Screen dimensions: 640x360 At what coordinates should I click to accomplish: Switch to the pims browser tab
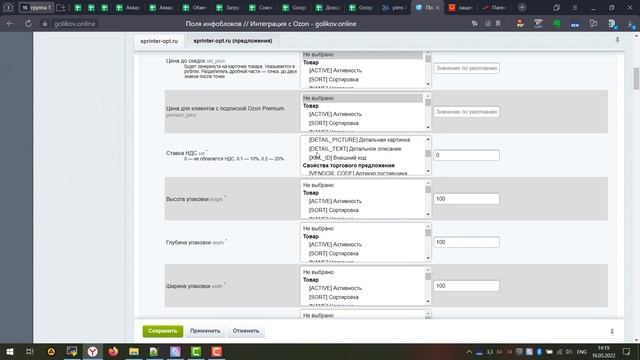394,7
